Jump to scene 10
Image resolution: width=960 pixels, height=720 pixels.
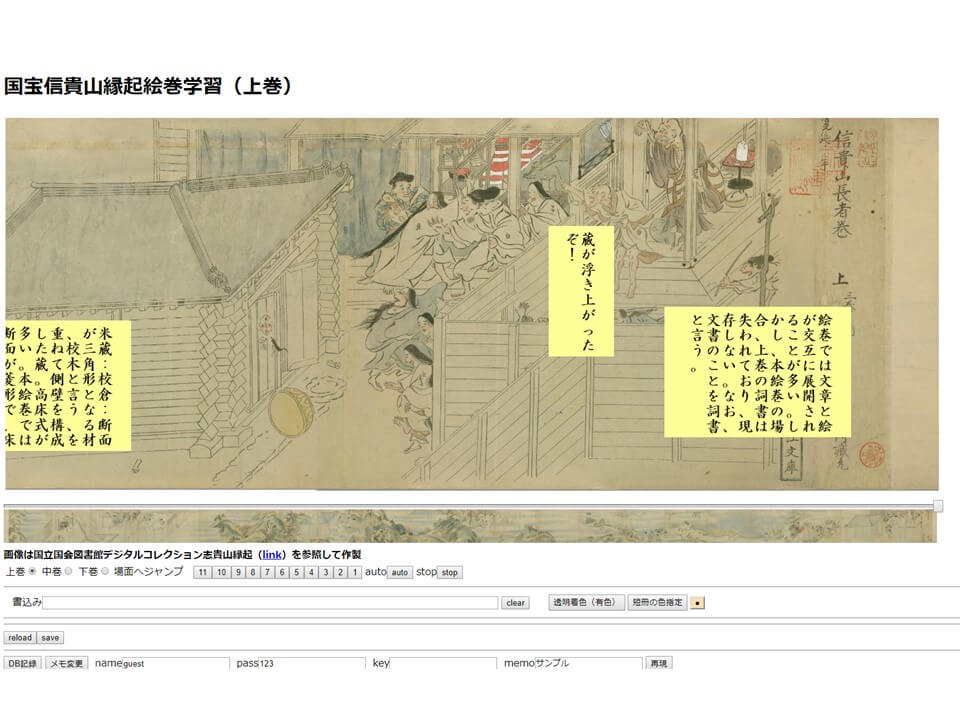click(221, 572)
